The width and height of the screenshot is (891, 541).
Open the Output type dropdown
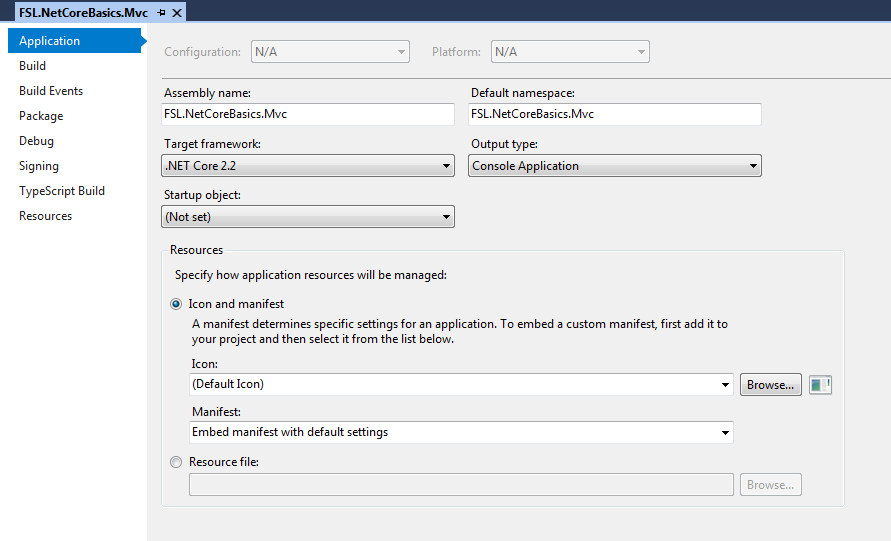pyautogui.click(x=614, y=166)
